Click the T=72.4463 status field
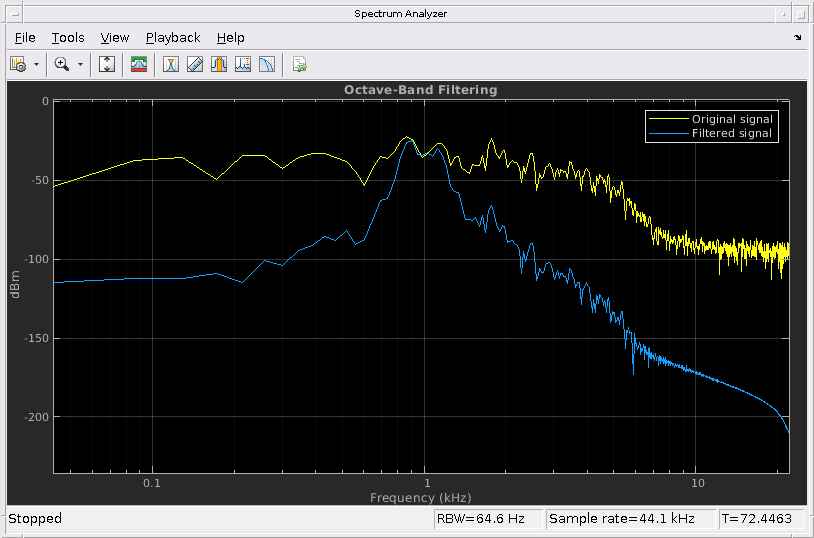Viewport: 814px width, 538px height. pos(762,518)
